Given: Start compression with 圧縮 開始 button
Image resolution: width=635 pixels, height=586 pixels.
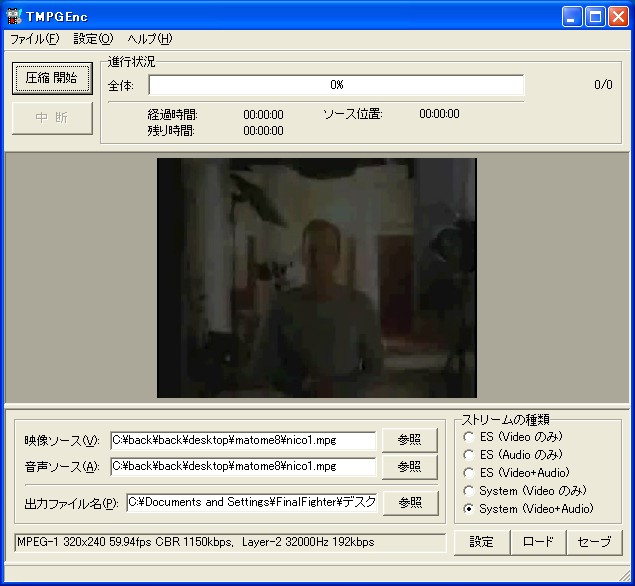Looking at the screenshot, I should click(x=52, y=78).
